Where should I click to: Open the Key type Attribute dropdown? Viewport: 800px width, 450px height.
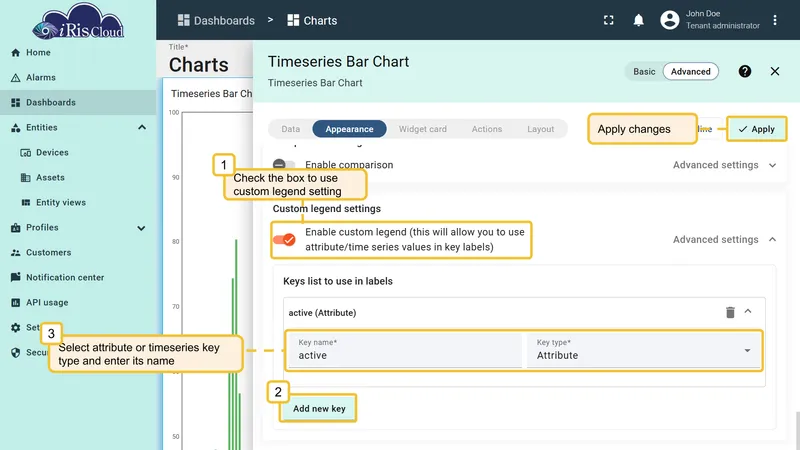point(644,350)
